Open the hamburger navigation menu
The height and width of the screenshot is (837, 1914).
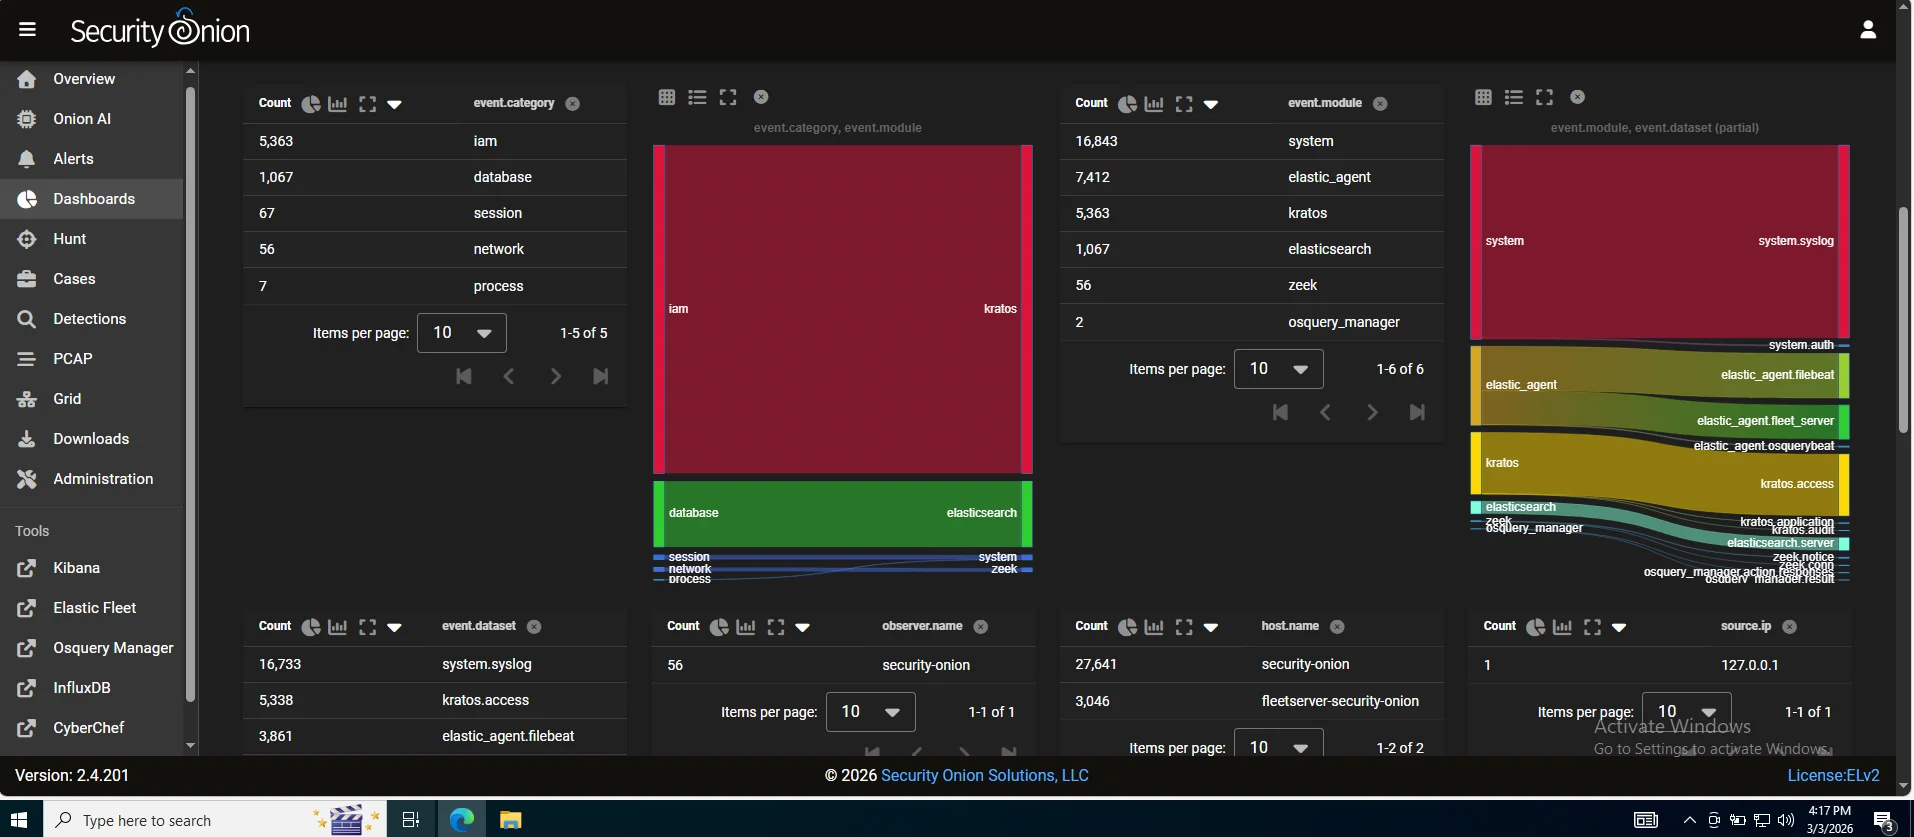tap(27, 29)
